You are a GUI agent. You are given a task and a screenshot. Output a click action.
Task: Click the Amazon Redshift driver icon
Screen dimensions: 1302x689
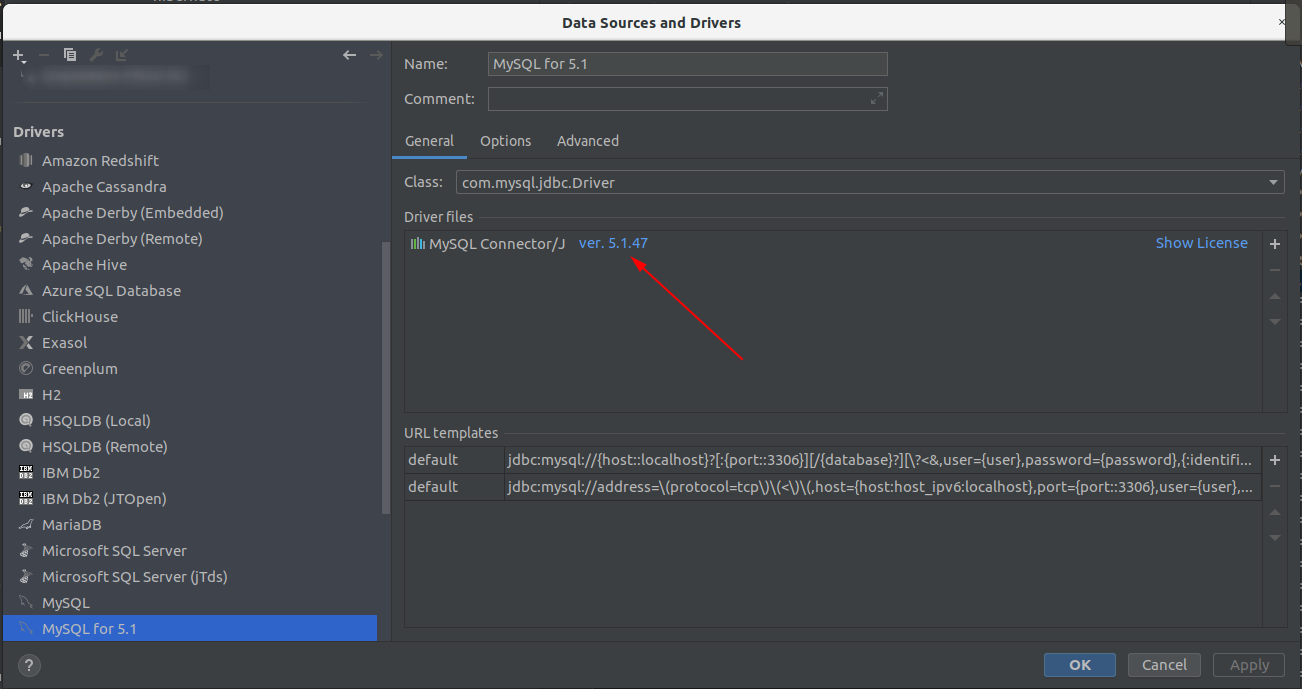[26, 160]
